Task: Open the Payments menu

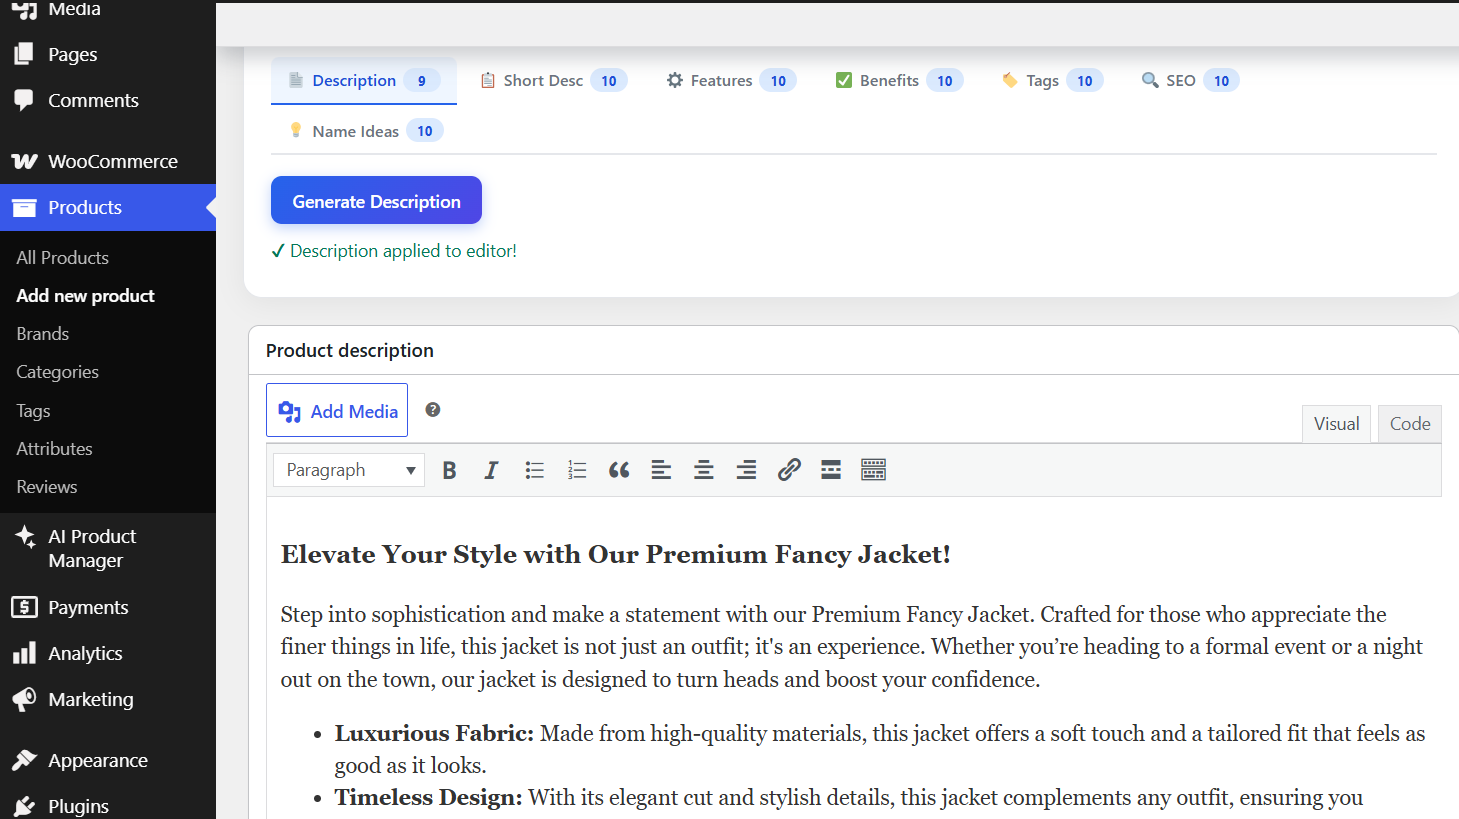Action: point(108,607)
